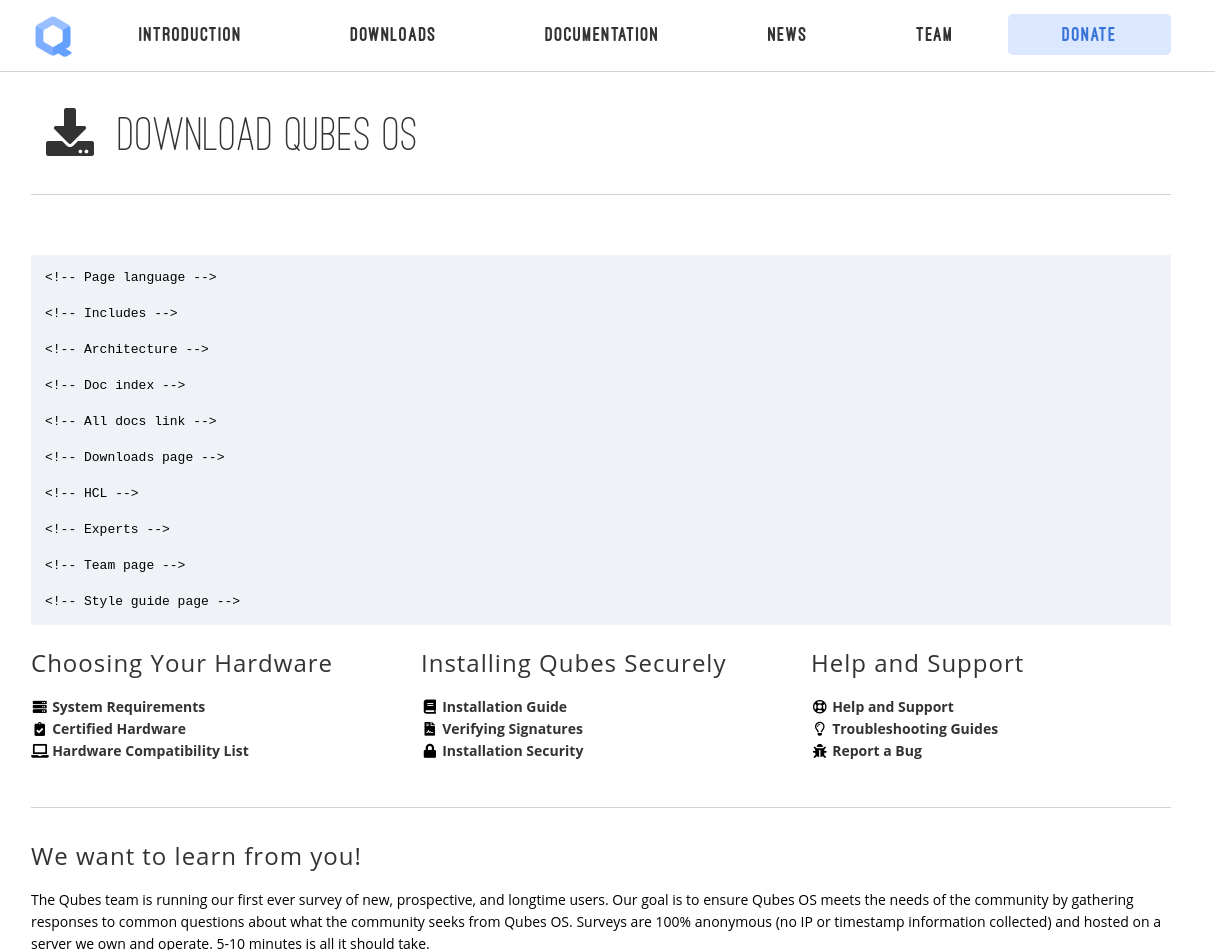The image size is (1215, 950).
Task: Open the Downloads menu item
Action: [x=393, y=35]
